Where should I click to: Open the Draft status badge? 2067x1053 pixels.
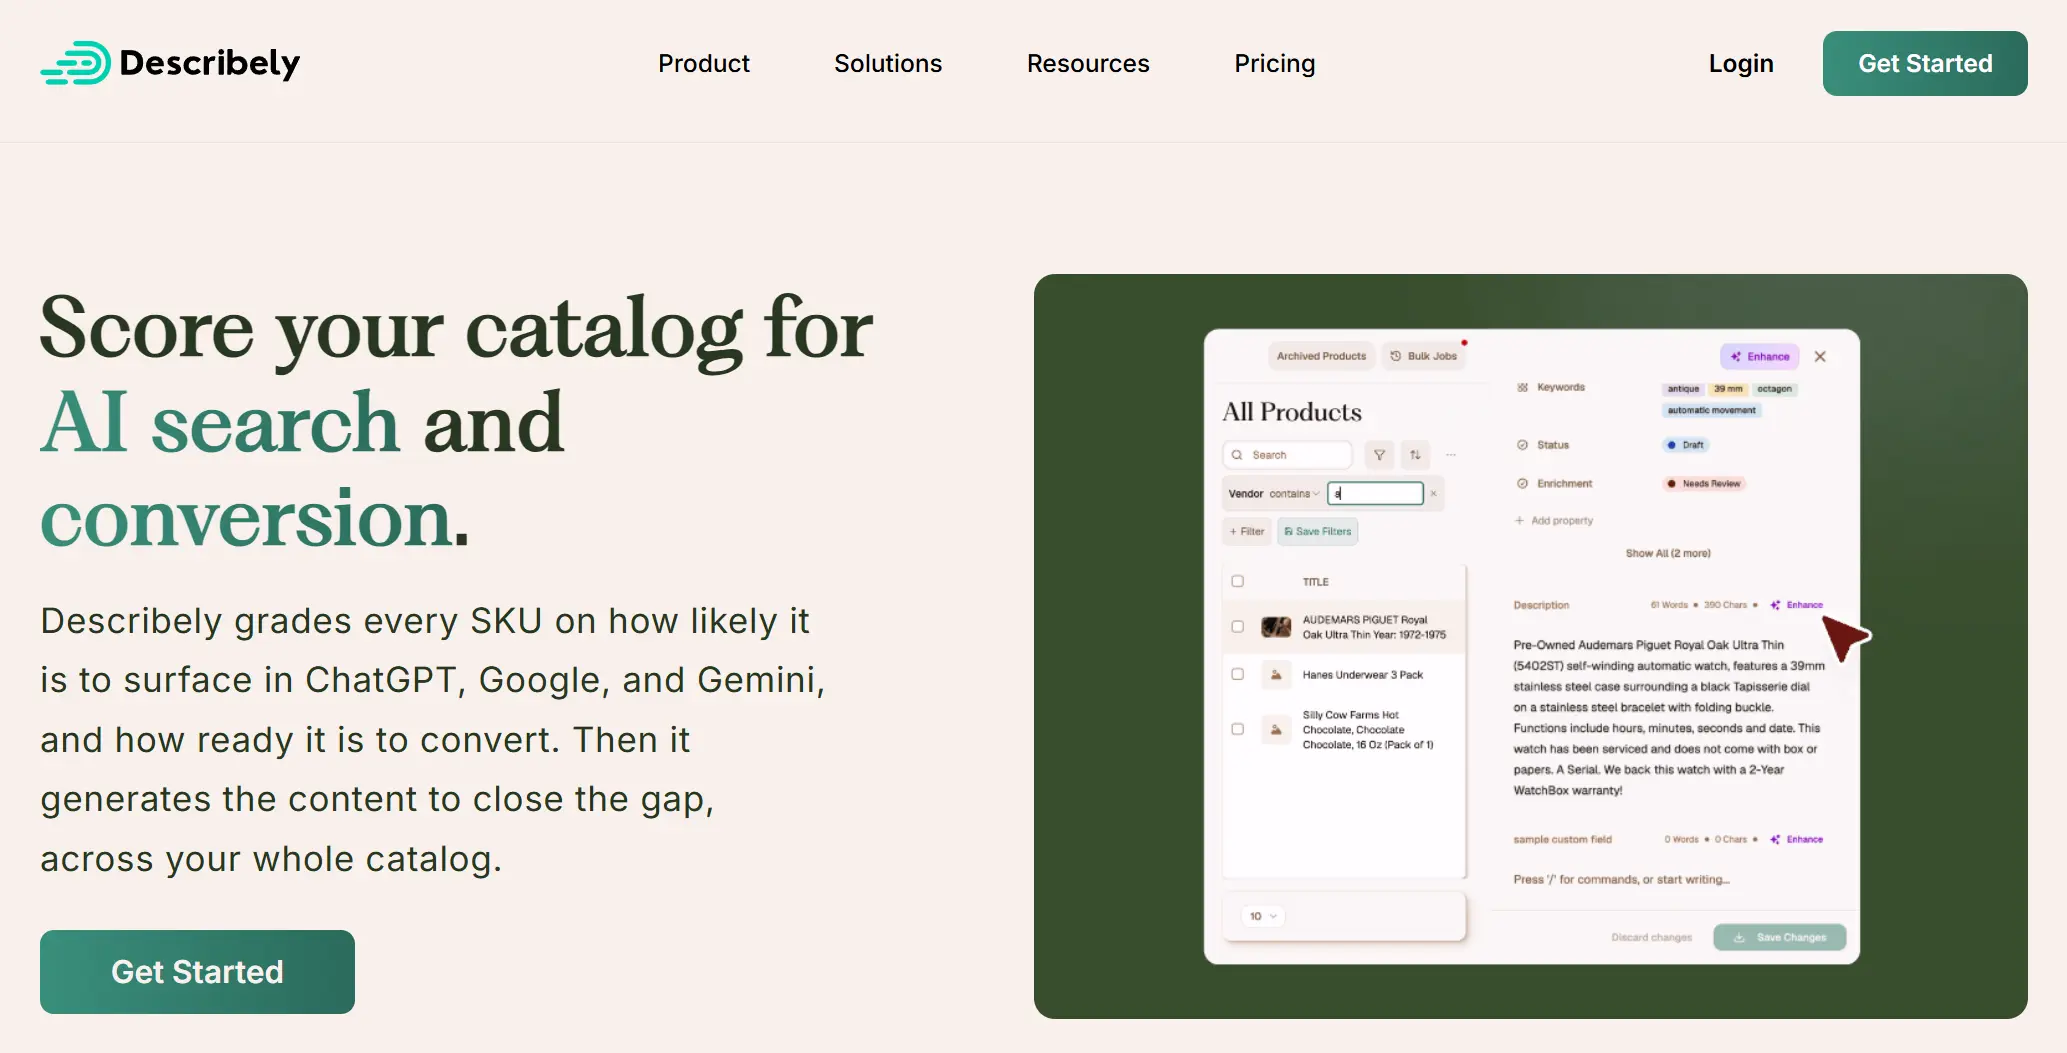point(1686,445)
